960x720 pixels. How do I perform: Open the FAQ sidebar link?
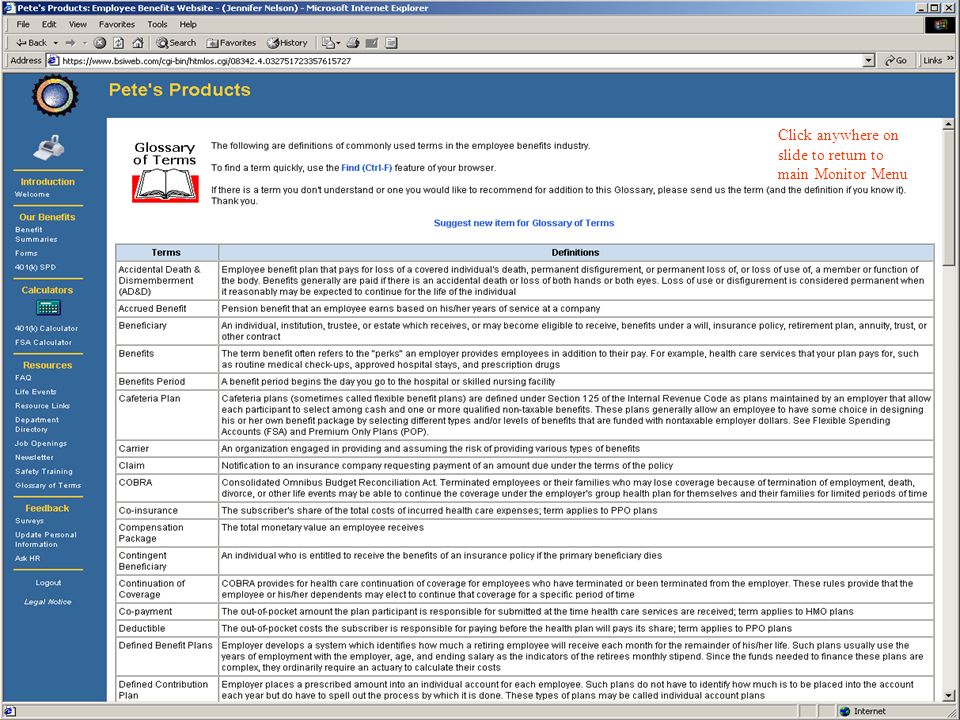23,378
